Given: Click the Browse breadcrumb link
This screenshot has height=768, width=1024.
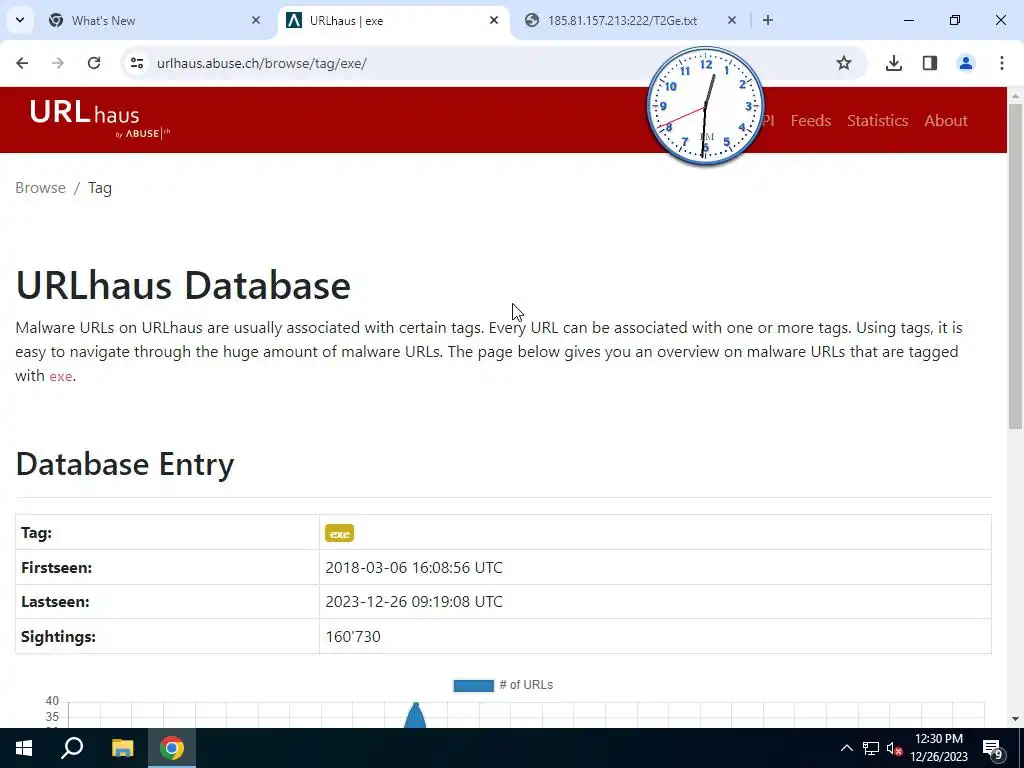Looking at the screenshot, I should [x=40, y=188].
